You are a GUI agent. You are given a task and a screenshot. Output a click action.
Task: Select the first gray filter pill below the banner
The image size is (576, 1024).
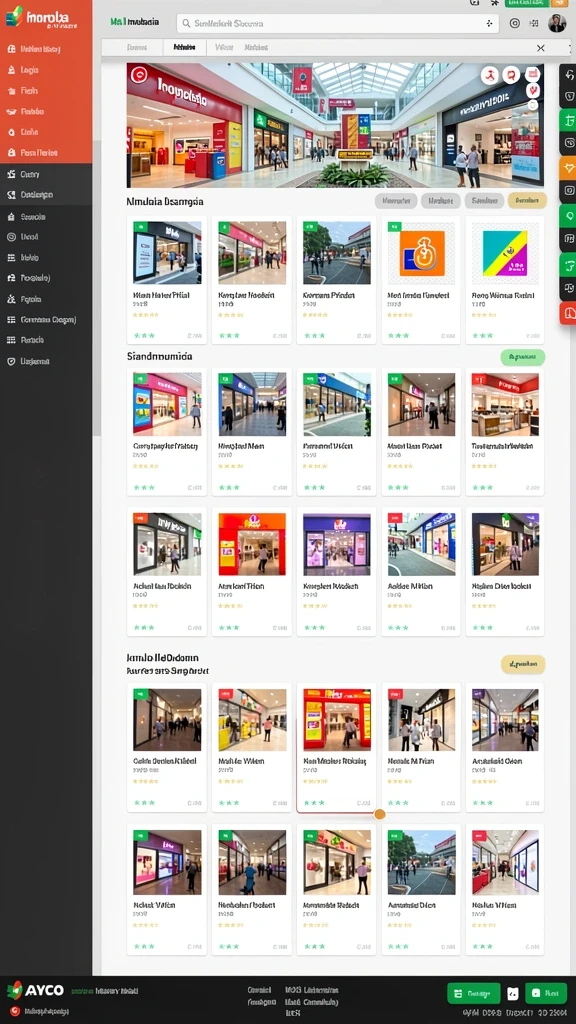coord(396,200)
